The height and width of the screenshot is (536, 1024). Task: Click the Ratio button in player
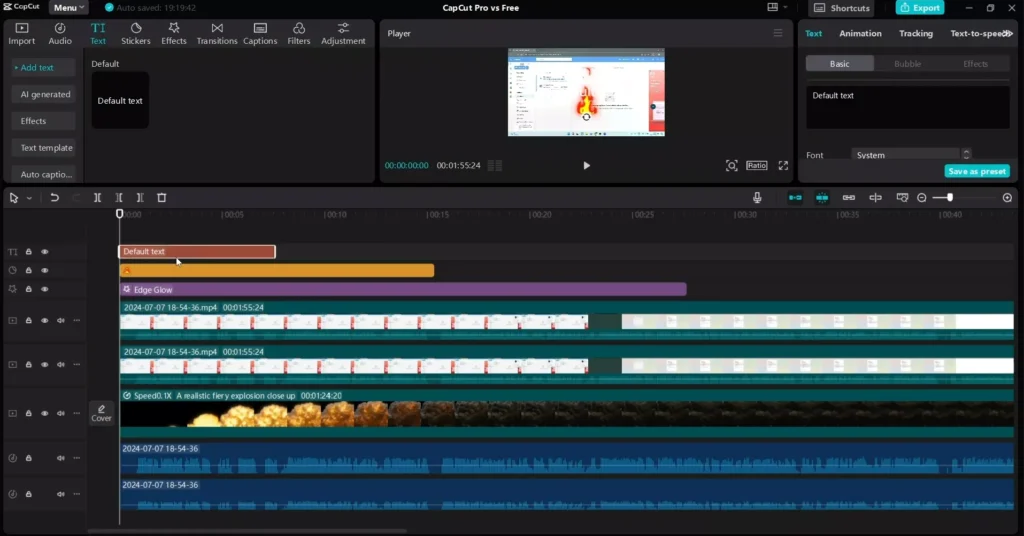(x=756, y=165)
